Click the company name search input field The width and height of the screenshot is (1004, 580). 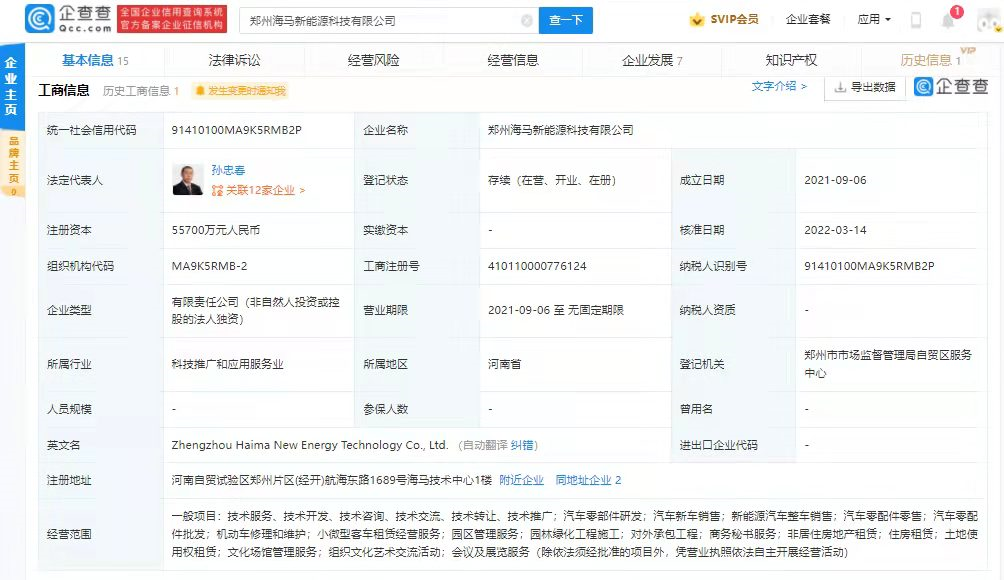[x=380, y=19]
